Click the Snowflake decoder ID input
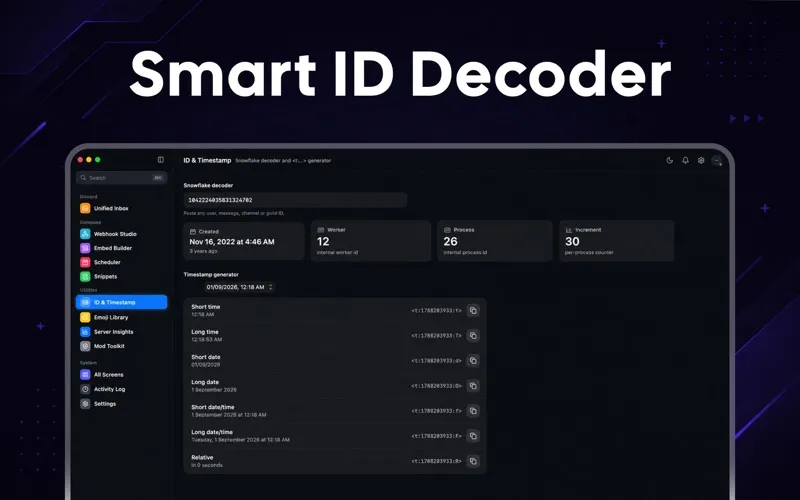800x500 pixels. (x=295, y=200)
